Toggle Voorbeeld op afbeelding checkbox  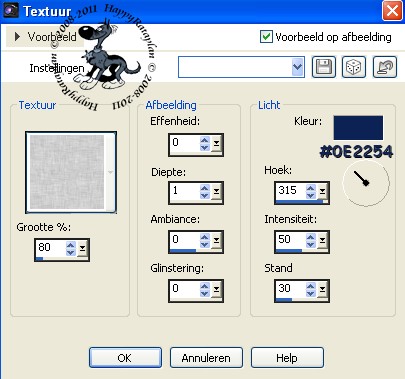coord(266,37)
